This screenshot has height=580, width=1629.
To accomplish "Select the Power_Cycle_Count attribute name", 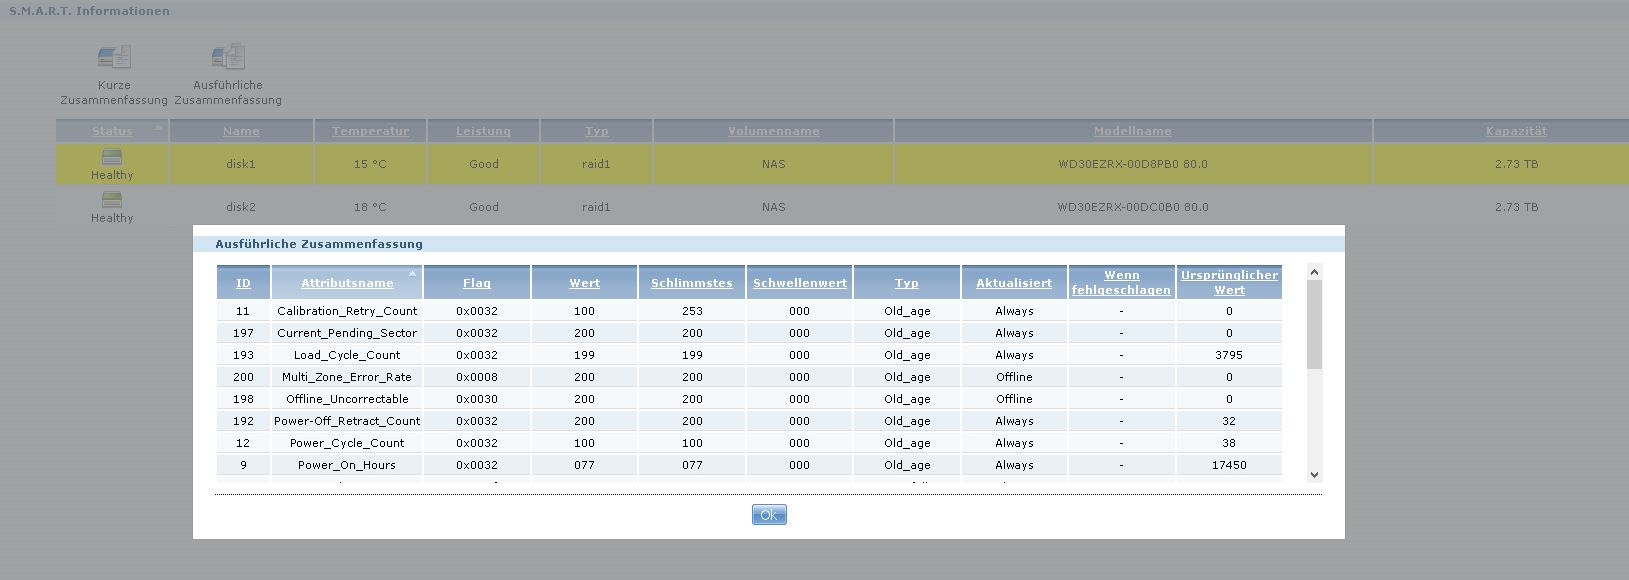I will click(347, 443).
